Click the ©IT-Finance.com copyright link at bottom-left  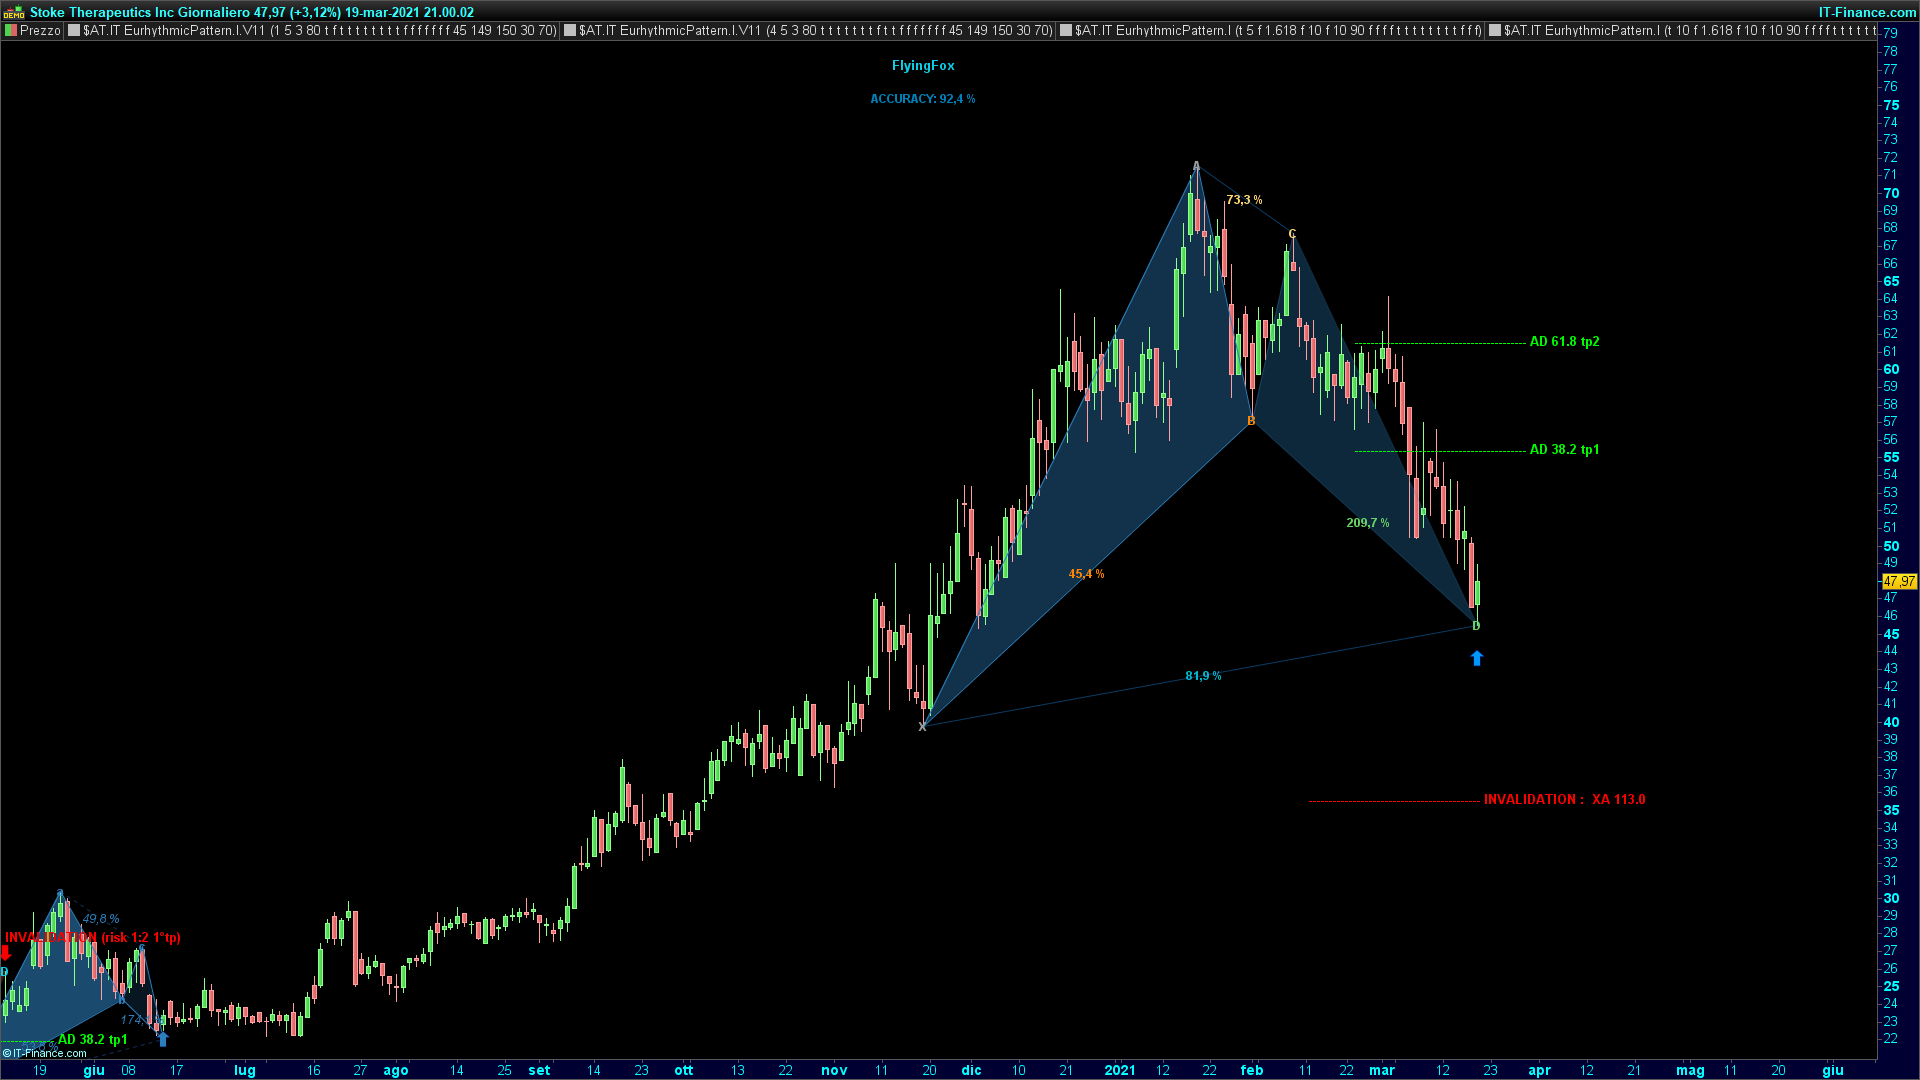(x=44, y=1053)
